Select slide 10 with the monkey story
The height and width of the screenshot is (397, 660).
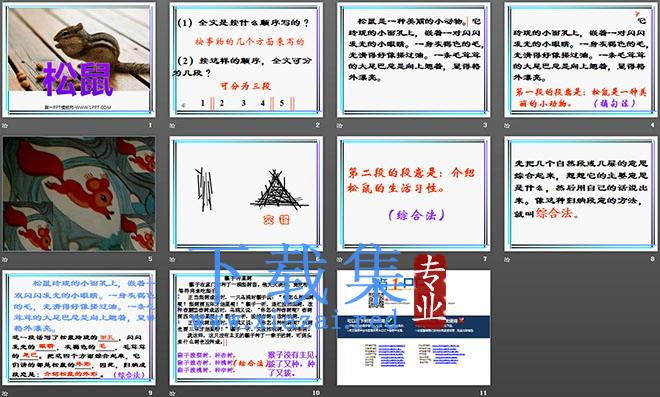246,328
